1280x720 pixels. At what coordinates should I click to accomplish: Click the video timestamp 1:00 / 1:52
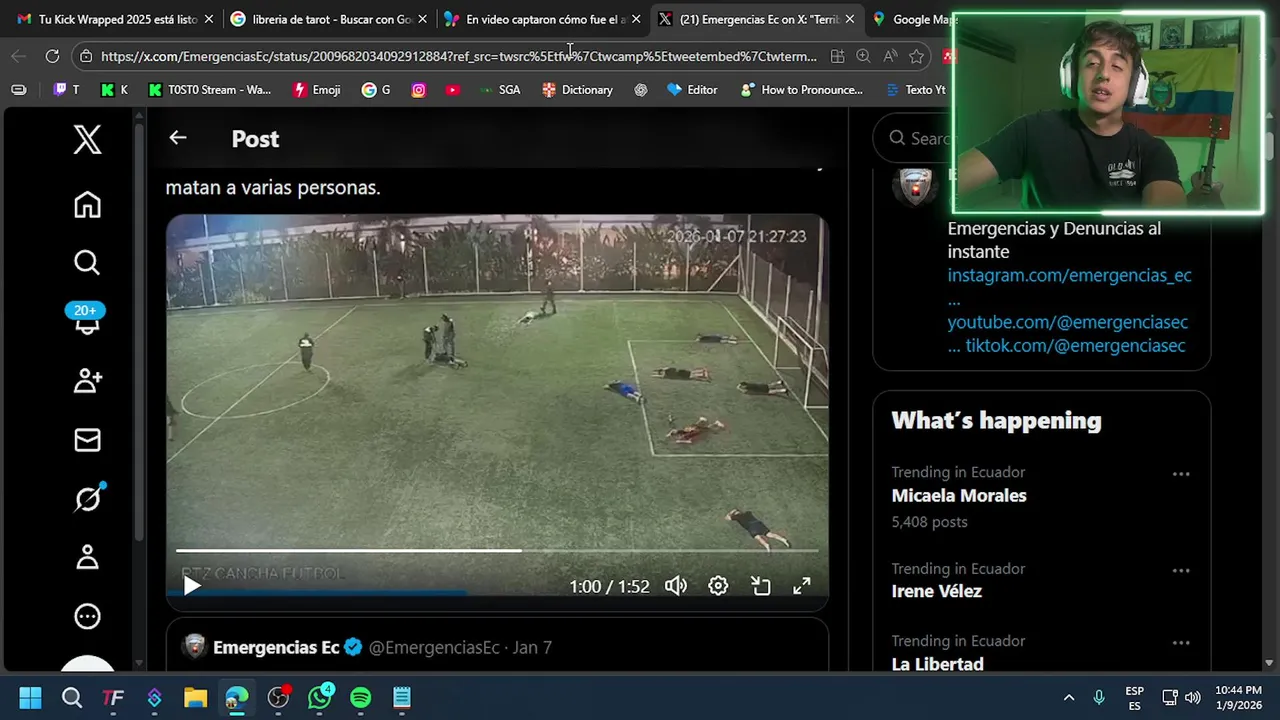(609, 587)
